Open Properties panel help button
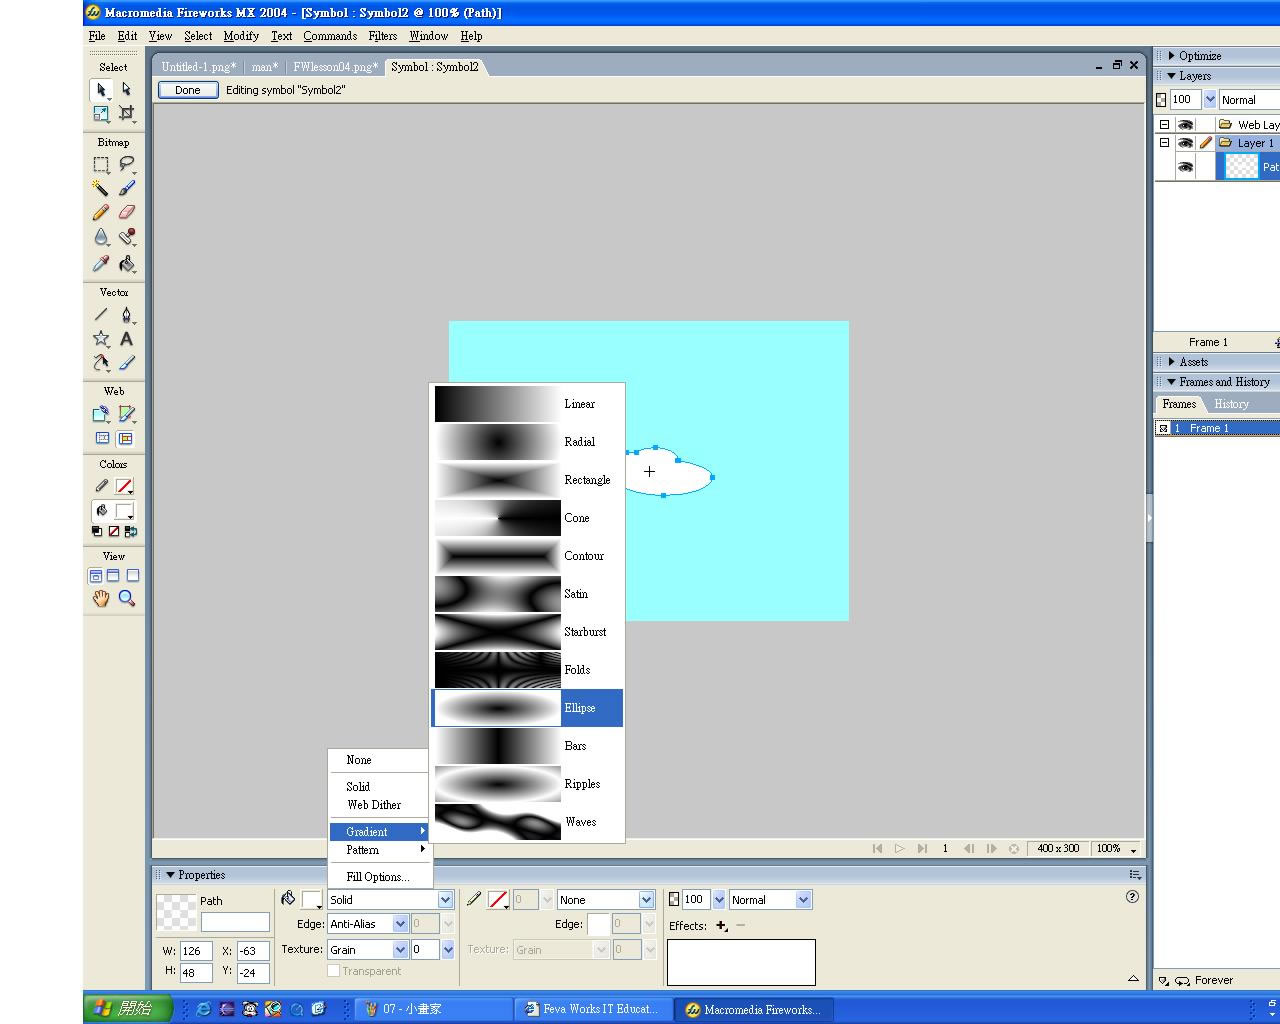Screen dimensions: 1280x1024 pyautogui.click(x=1132, y=897)
